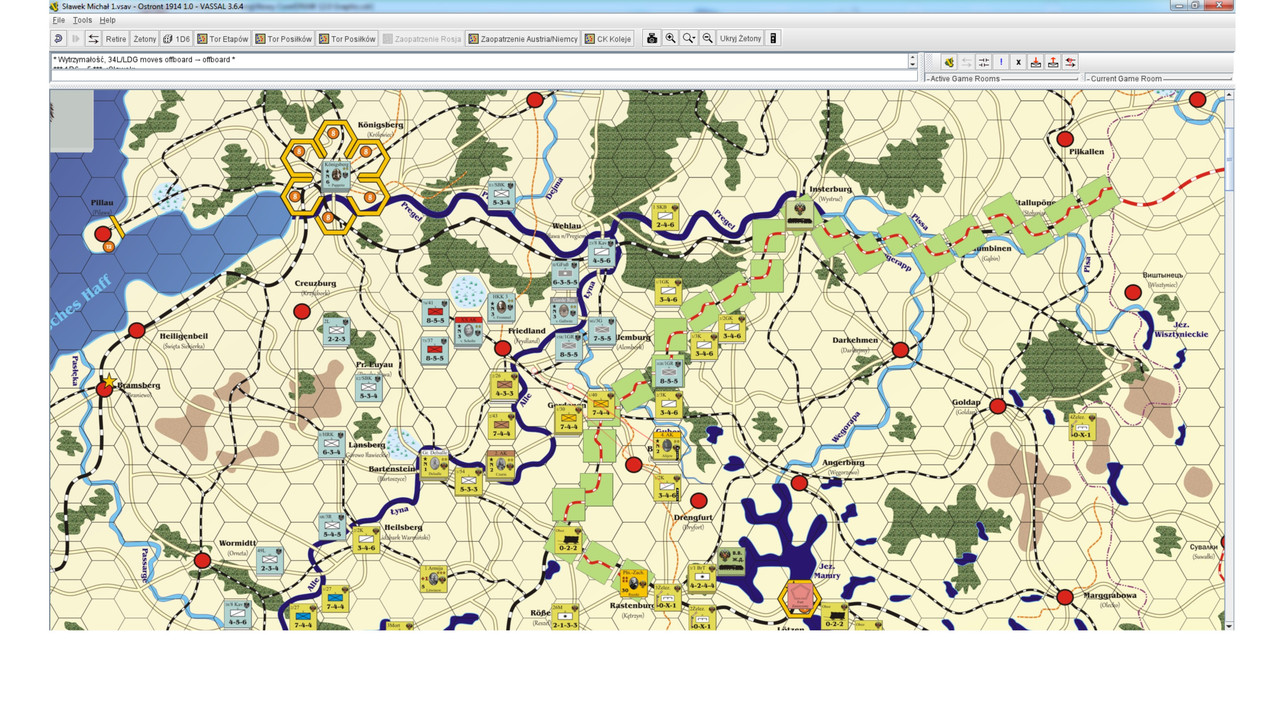Image resolution: width=1280 pixels, height=709 pixels.
Task: Select the -0-X-1 counter south of Goldap
Action: pyautogui.click(x=1081, y=428)
